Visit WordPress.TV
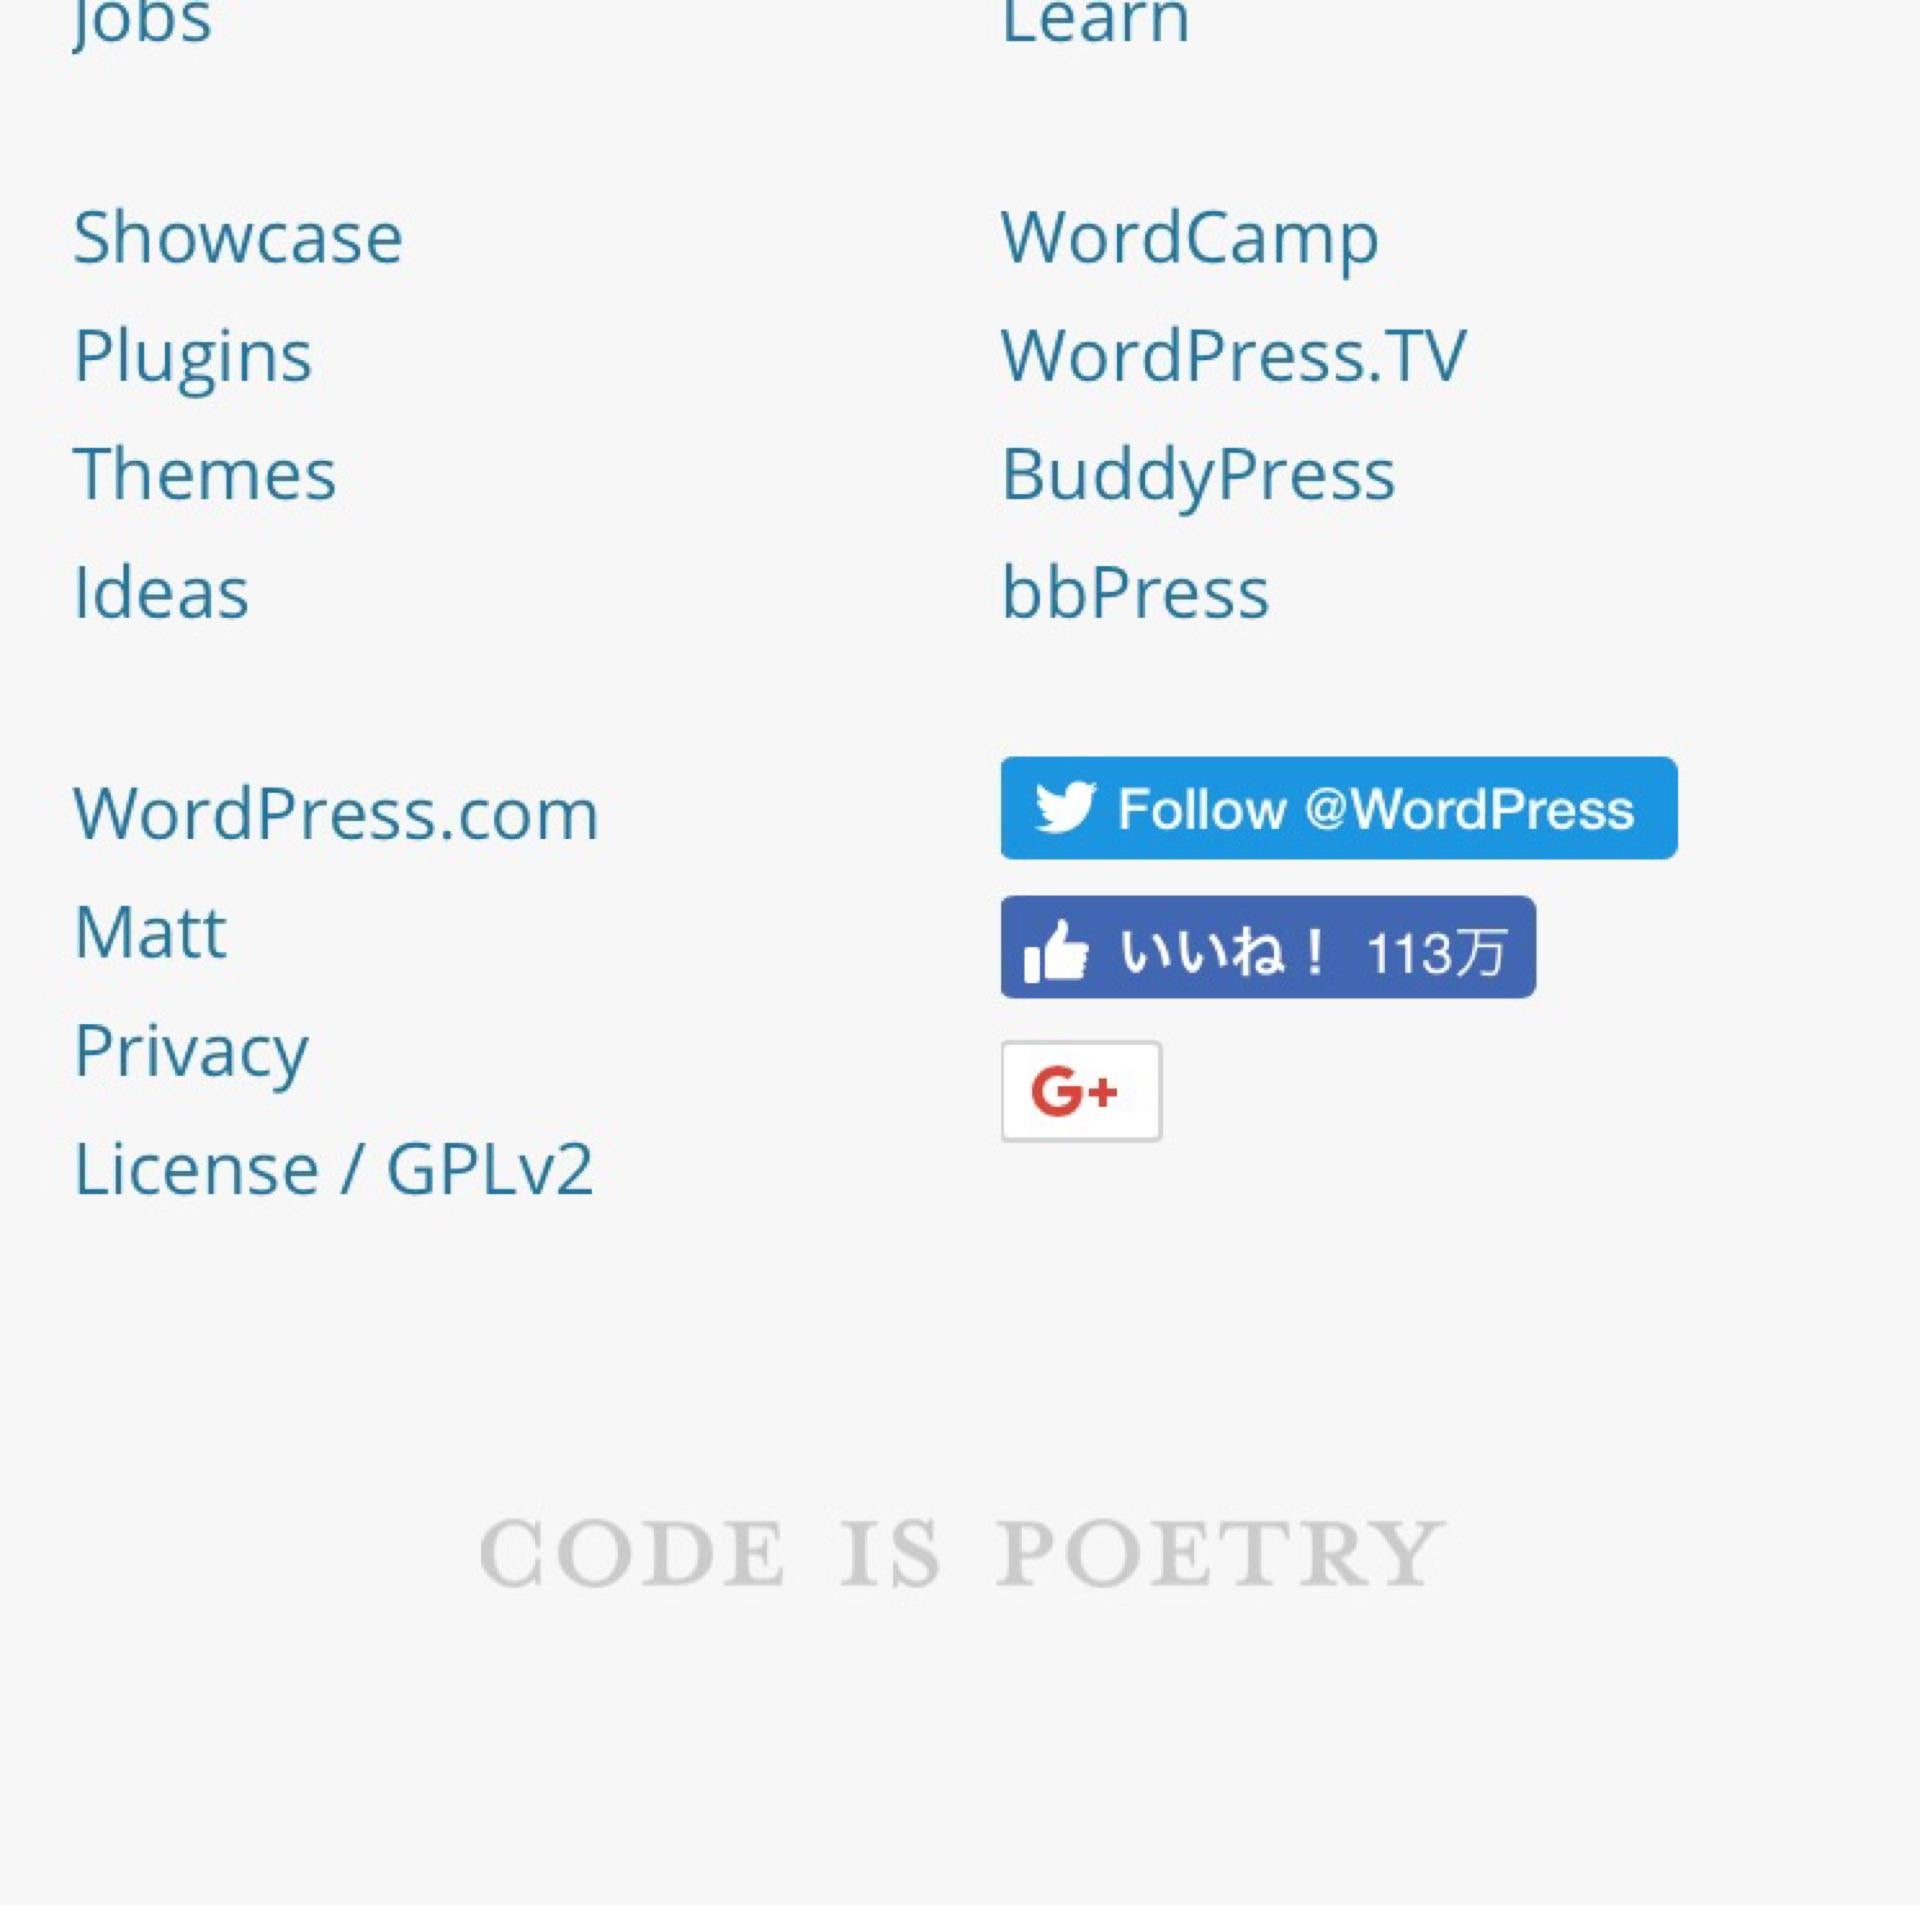The image size is (1920, 1905). click(1233, 356)
